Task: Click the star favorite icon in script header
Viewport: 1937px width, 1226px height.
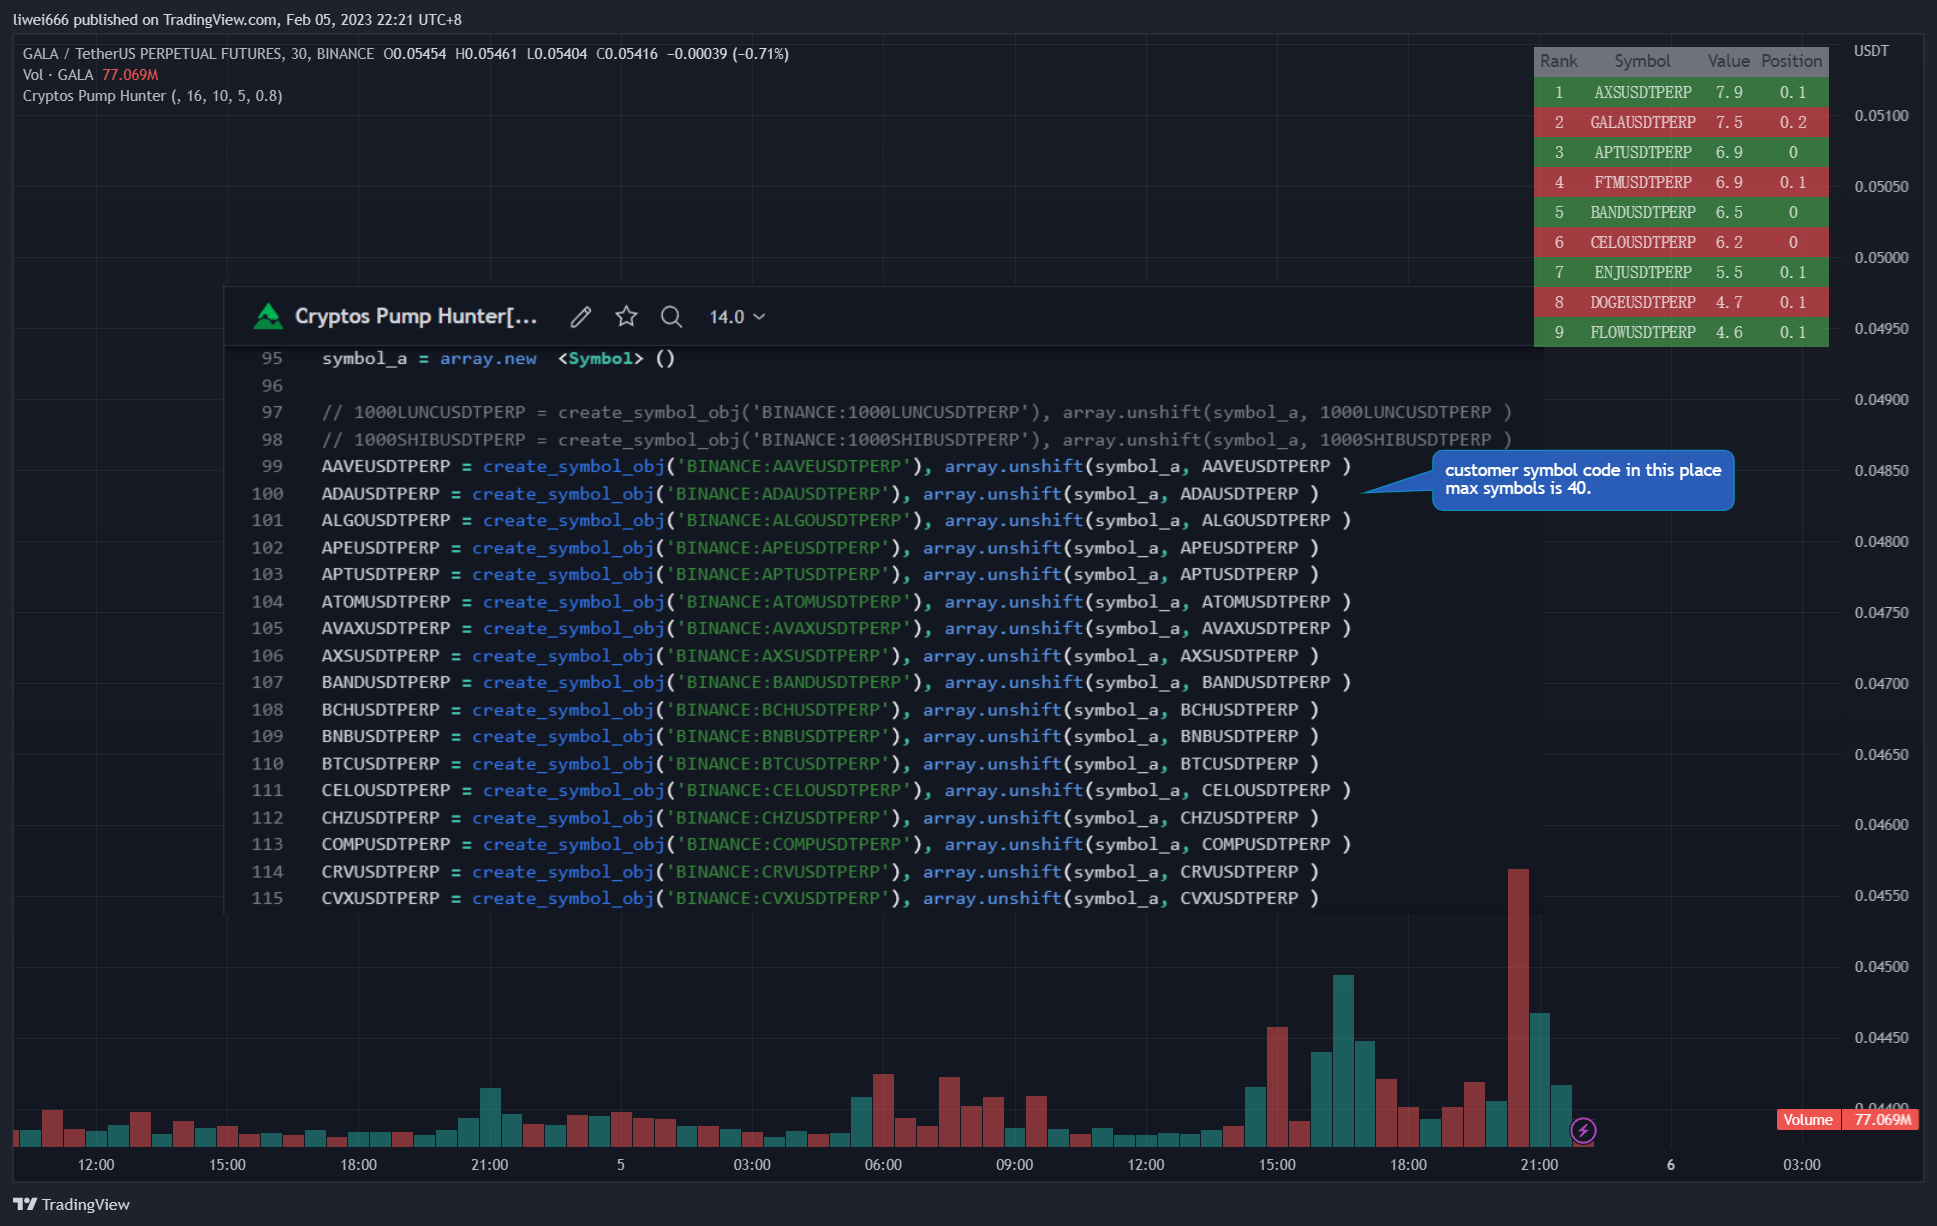Action: click(x=626, y=317)
